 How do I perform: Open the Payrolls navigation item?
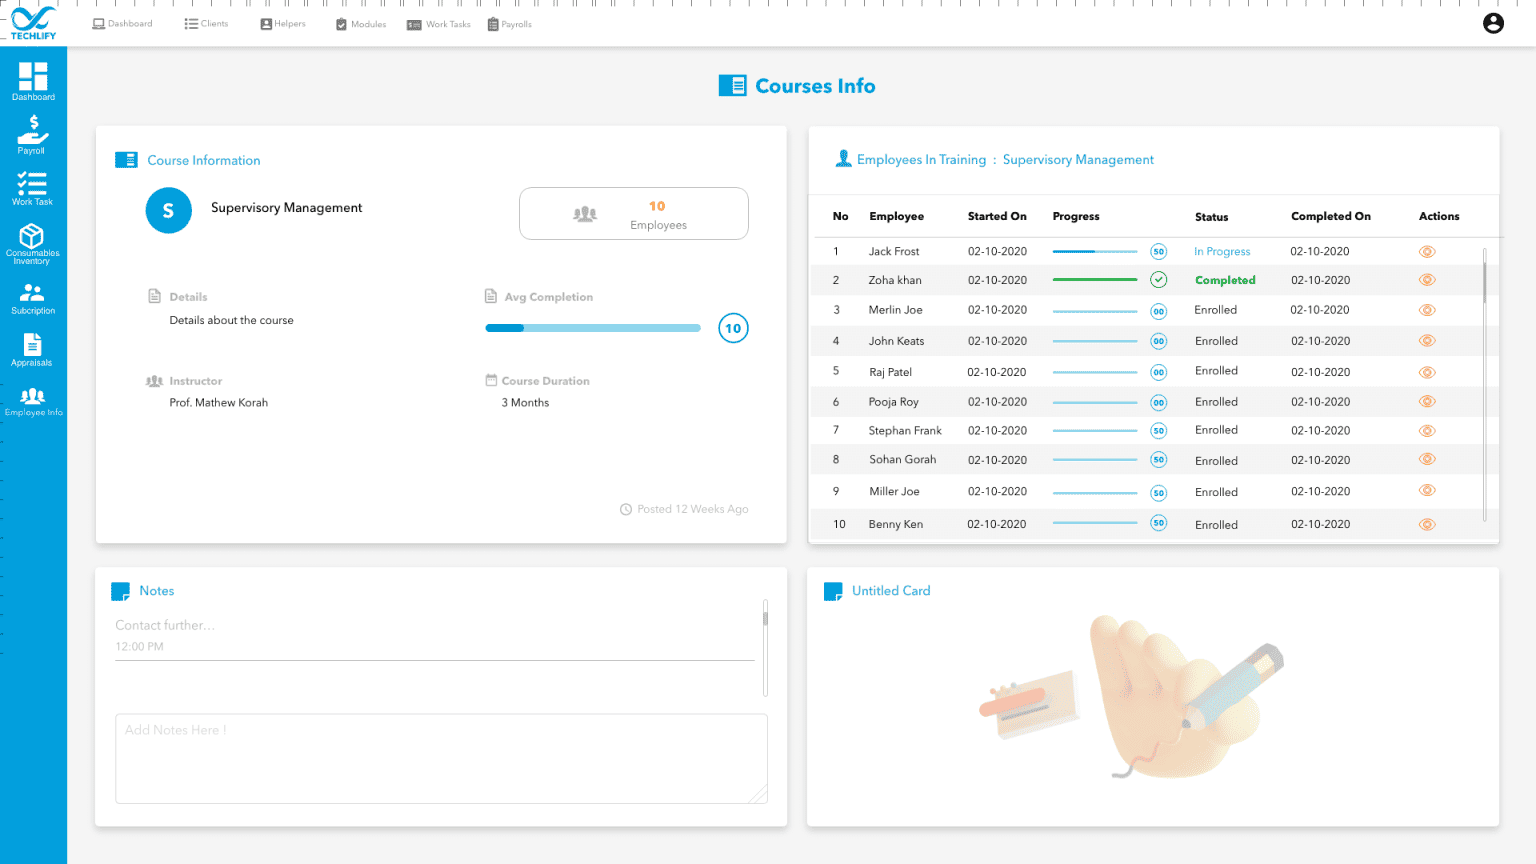pos(509,23)
